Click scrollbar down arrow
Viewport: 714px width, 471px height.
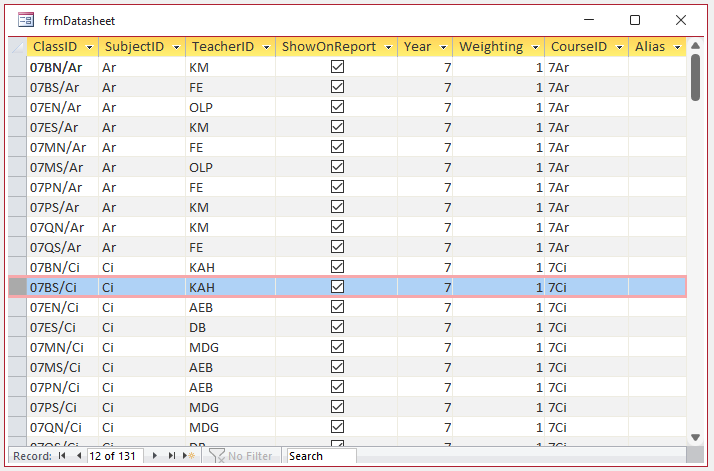(695, 437)
